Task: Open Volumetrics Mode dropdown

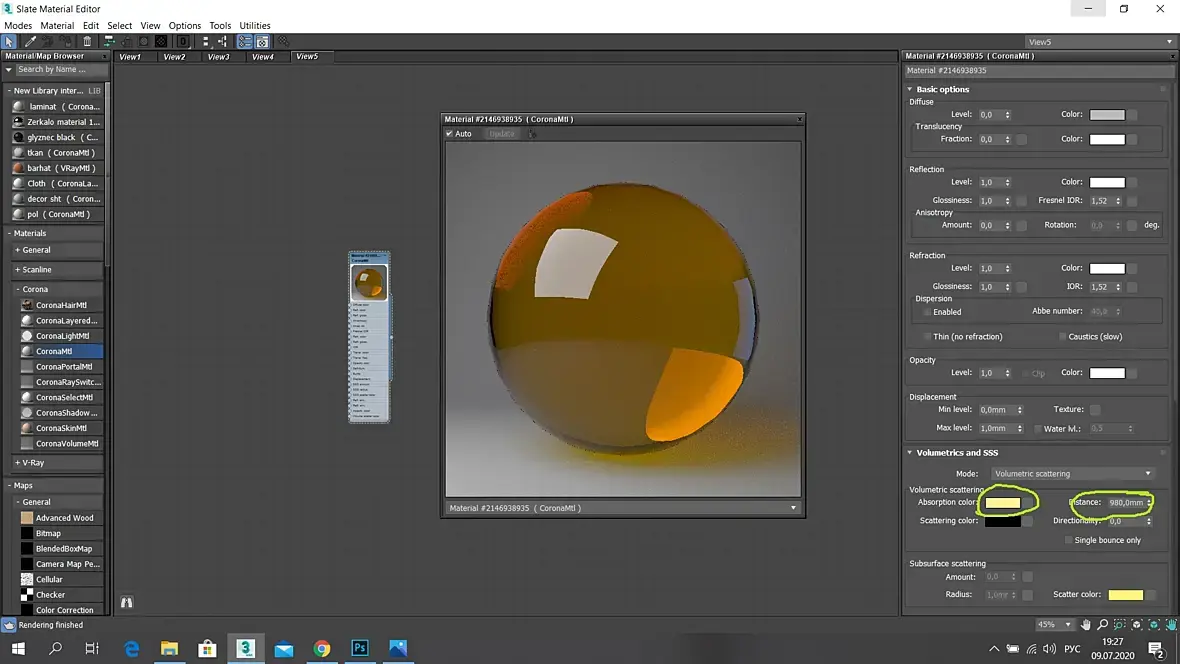Action: (x=1072, y=474)
